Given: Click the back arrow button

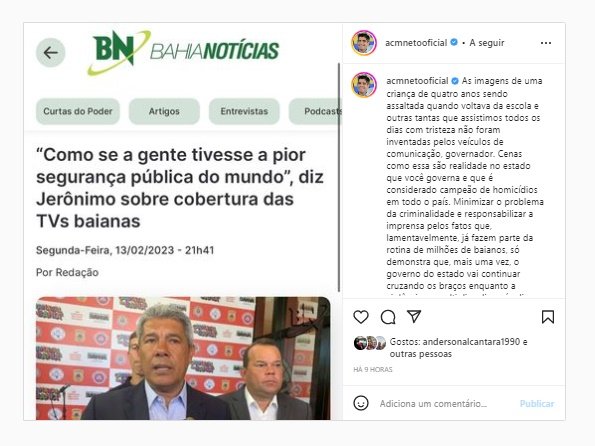Looking at the screenshot, I should 50,53.
